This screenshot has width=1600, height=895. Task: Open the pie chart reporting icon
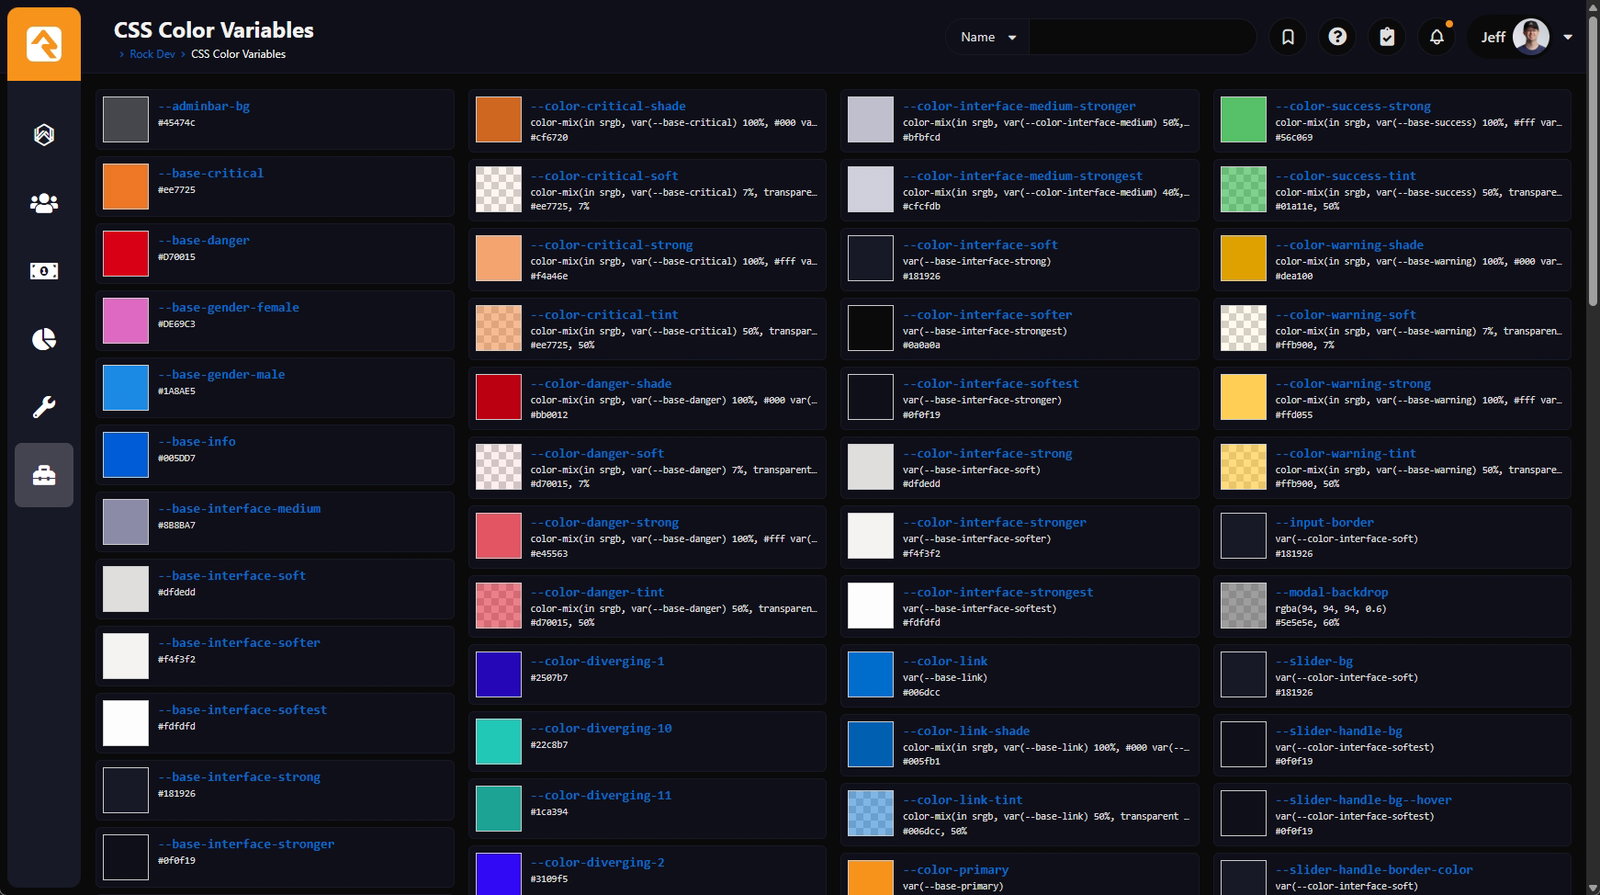click(x=44, y=339)
